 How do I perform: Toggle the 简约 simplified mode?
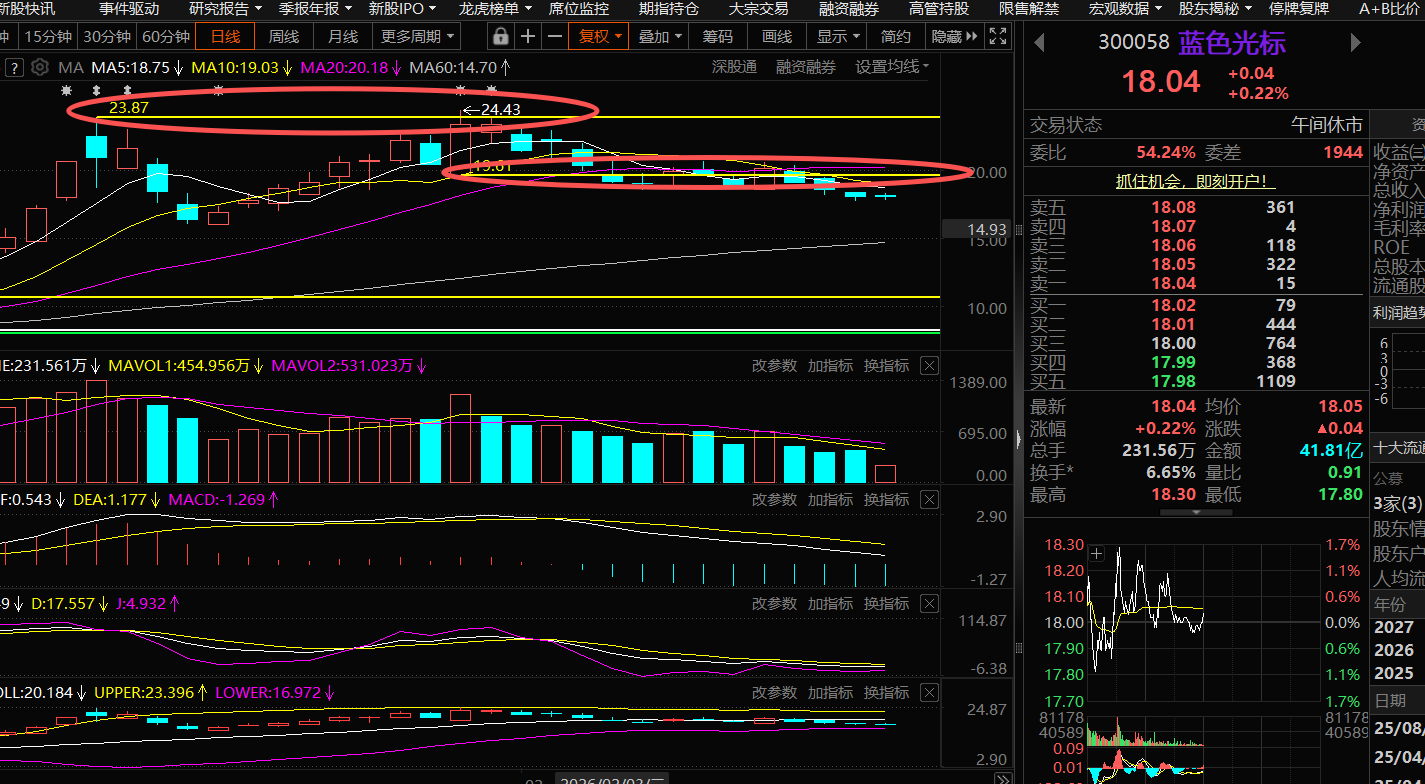(896, 37)
